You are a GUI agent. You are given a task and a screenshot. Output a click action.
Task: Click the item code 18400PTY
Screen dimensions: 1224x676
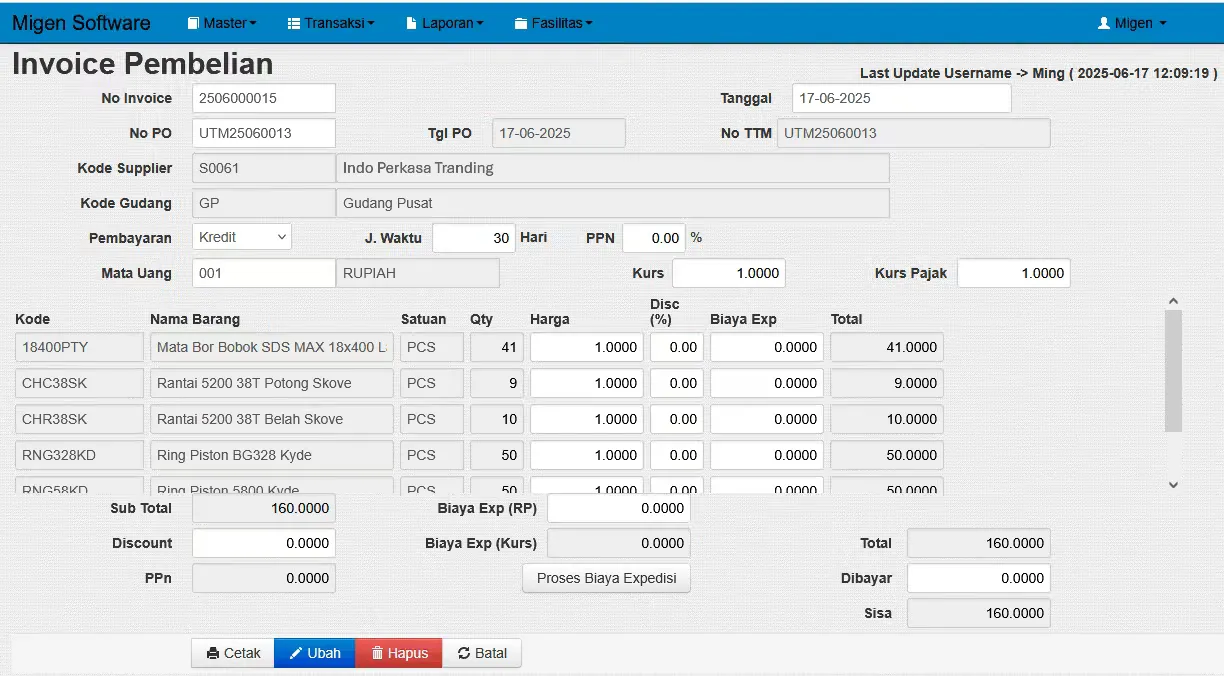tap(80, 347)
